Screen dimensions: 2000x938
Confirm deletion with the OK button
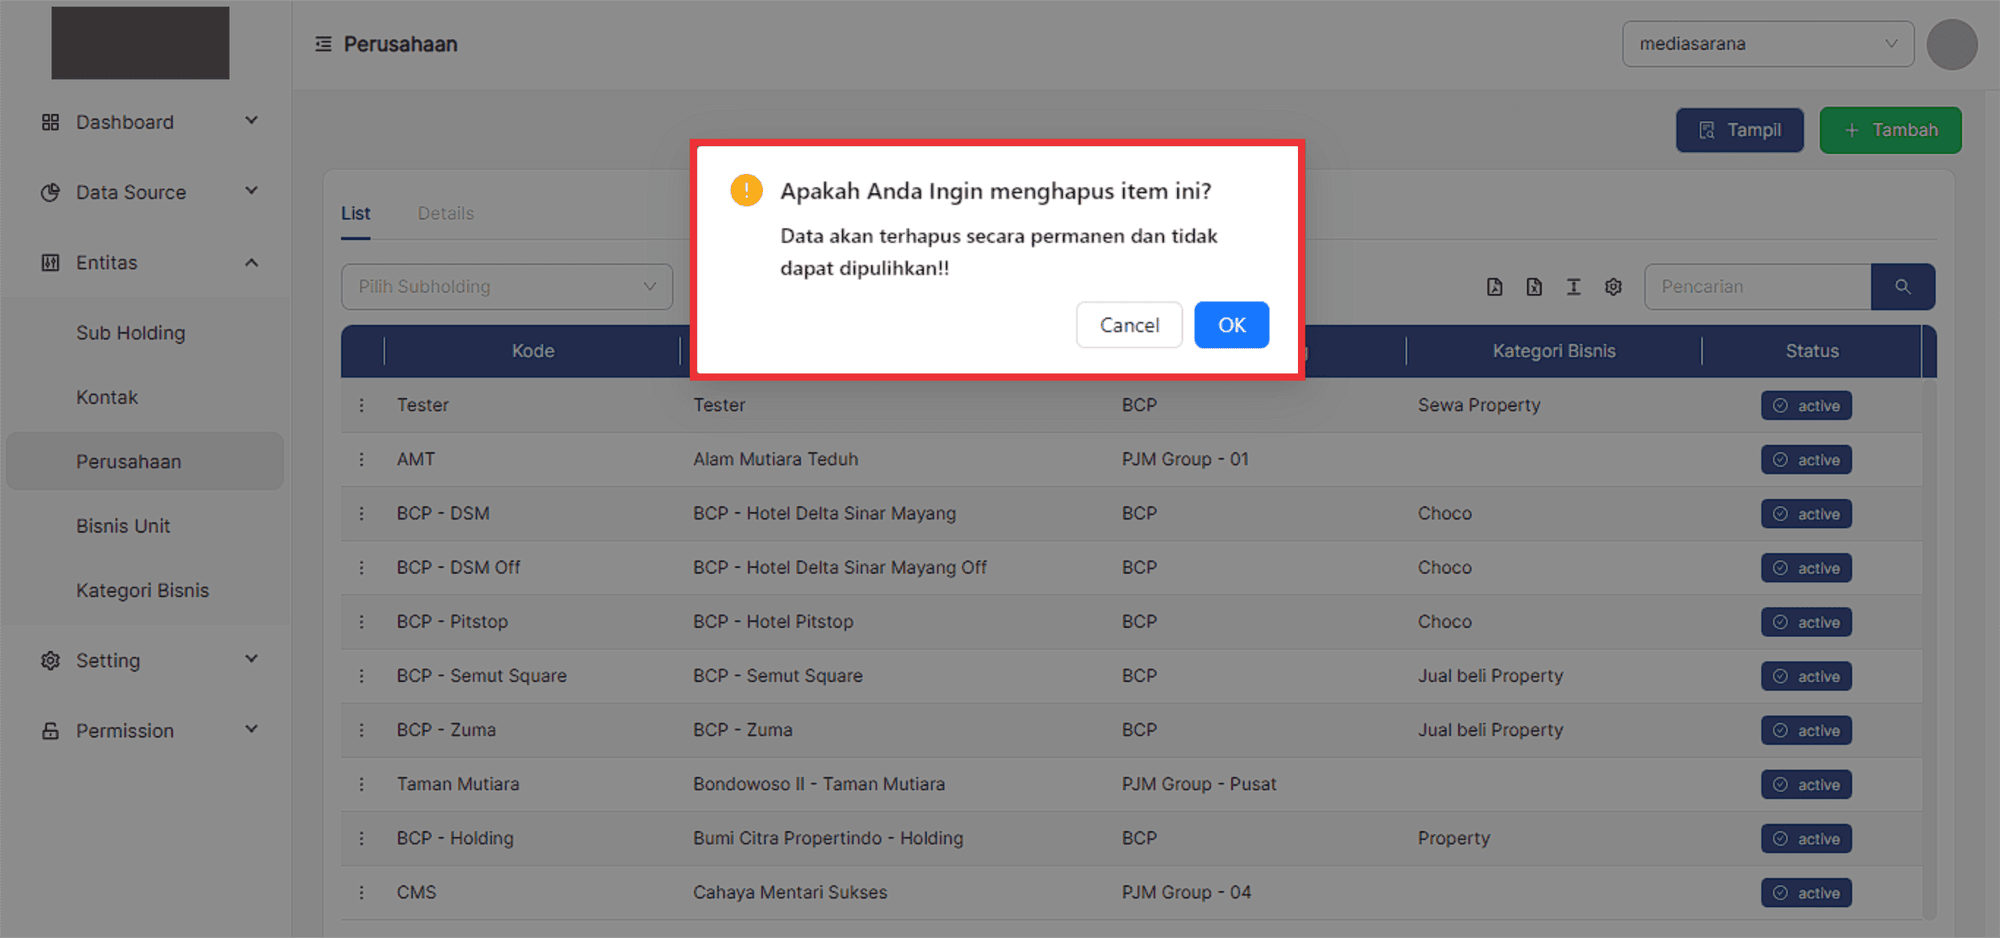pyautogui.click(x=1231, y=325)
